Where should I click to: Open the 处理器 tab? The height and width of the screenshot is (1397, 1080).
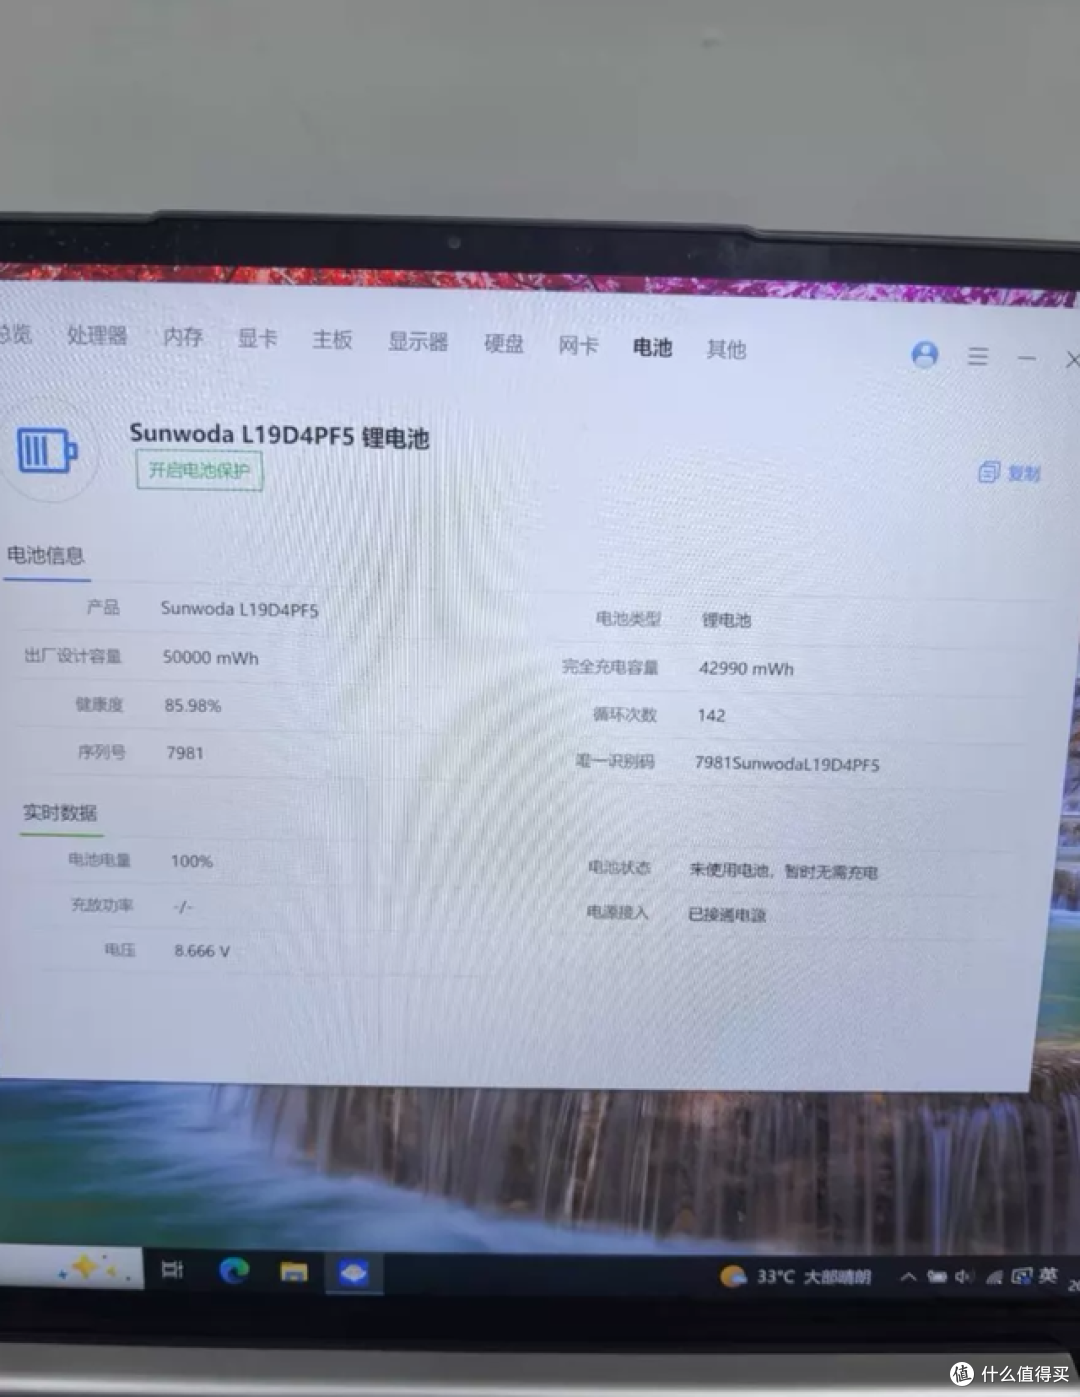point(97,335)
